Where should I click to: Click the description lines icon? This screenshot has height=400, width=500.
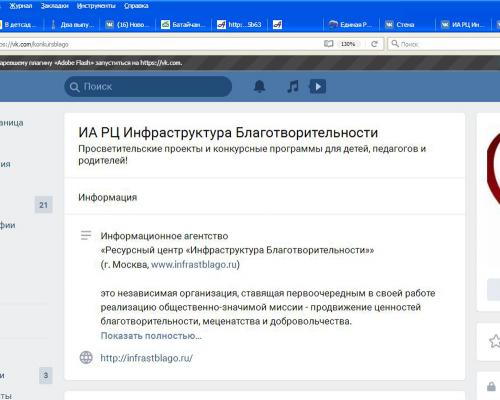(86, 235)
